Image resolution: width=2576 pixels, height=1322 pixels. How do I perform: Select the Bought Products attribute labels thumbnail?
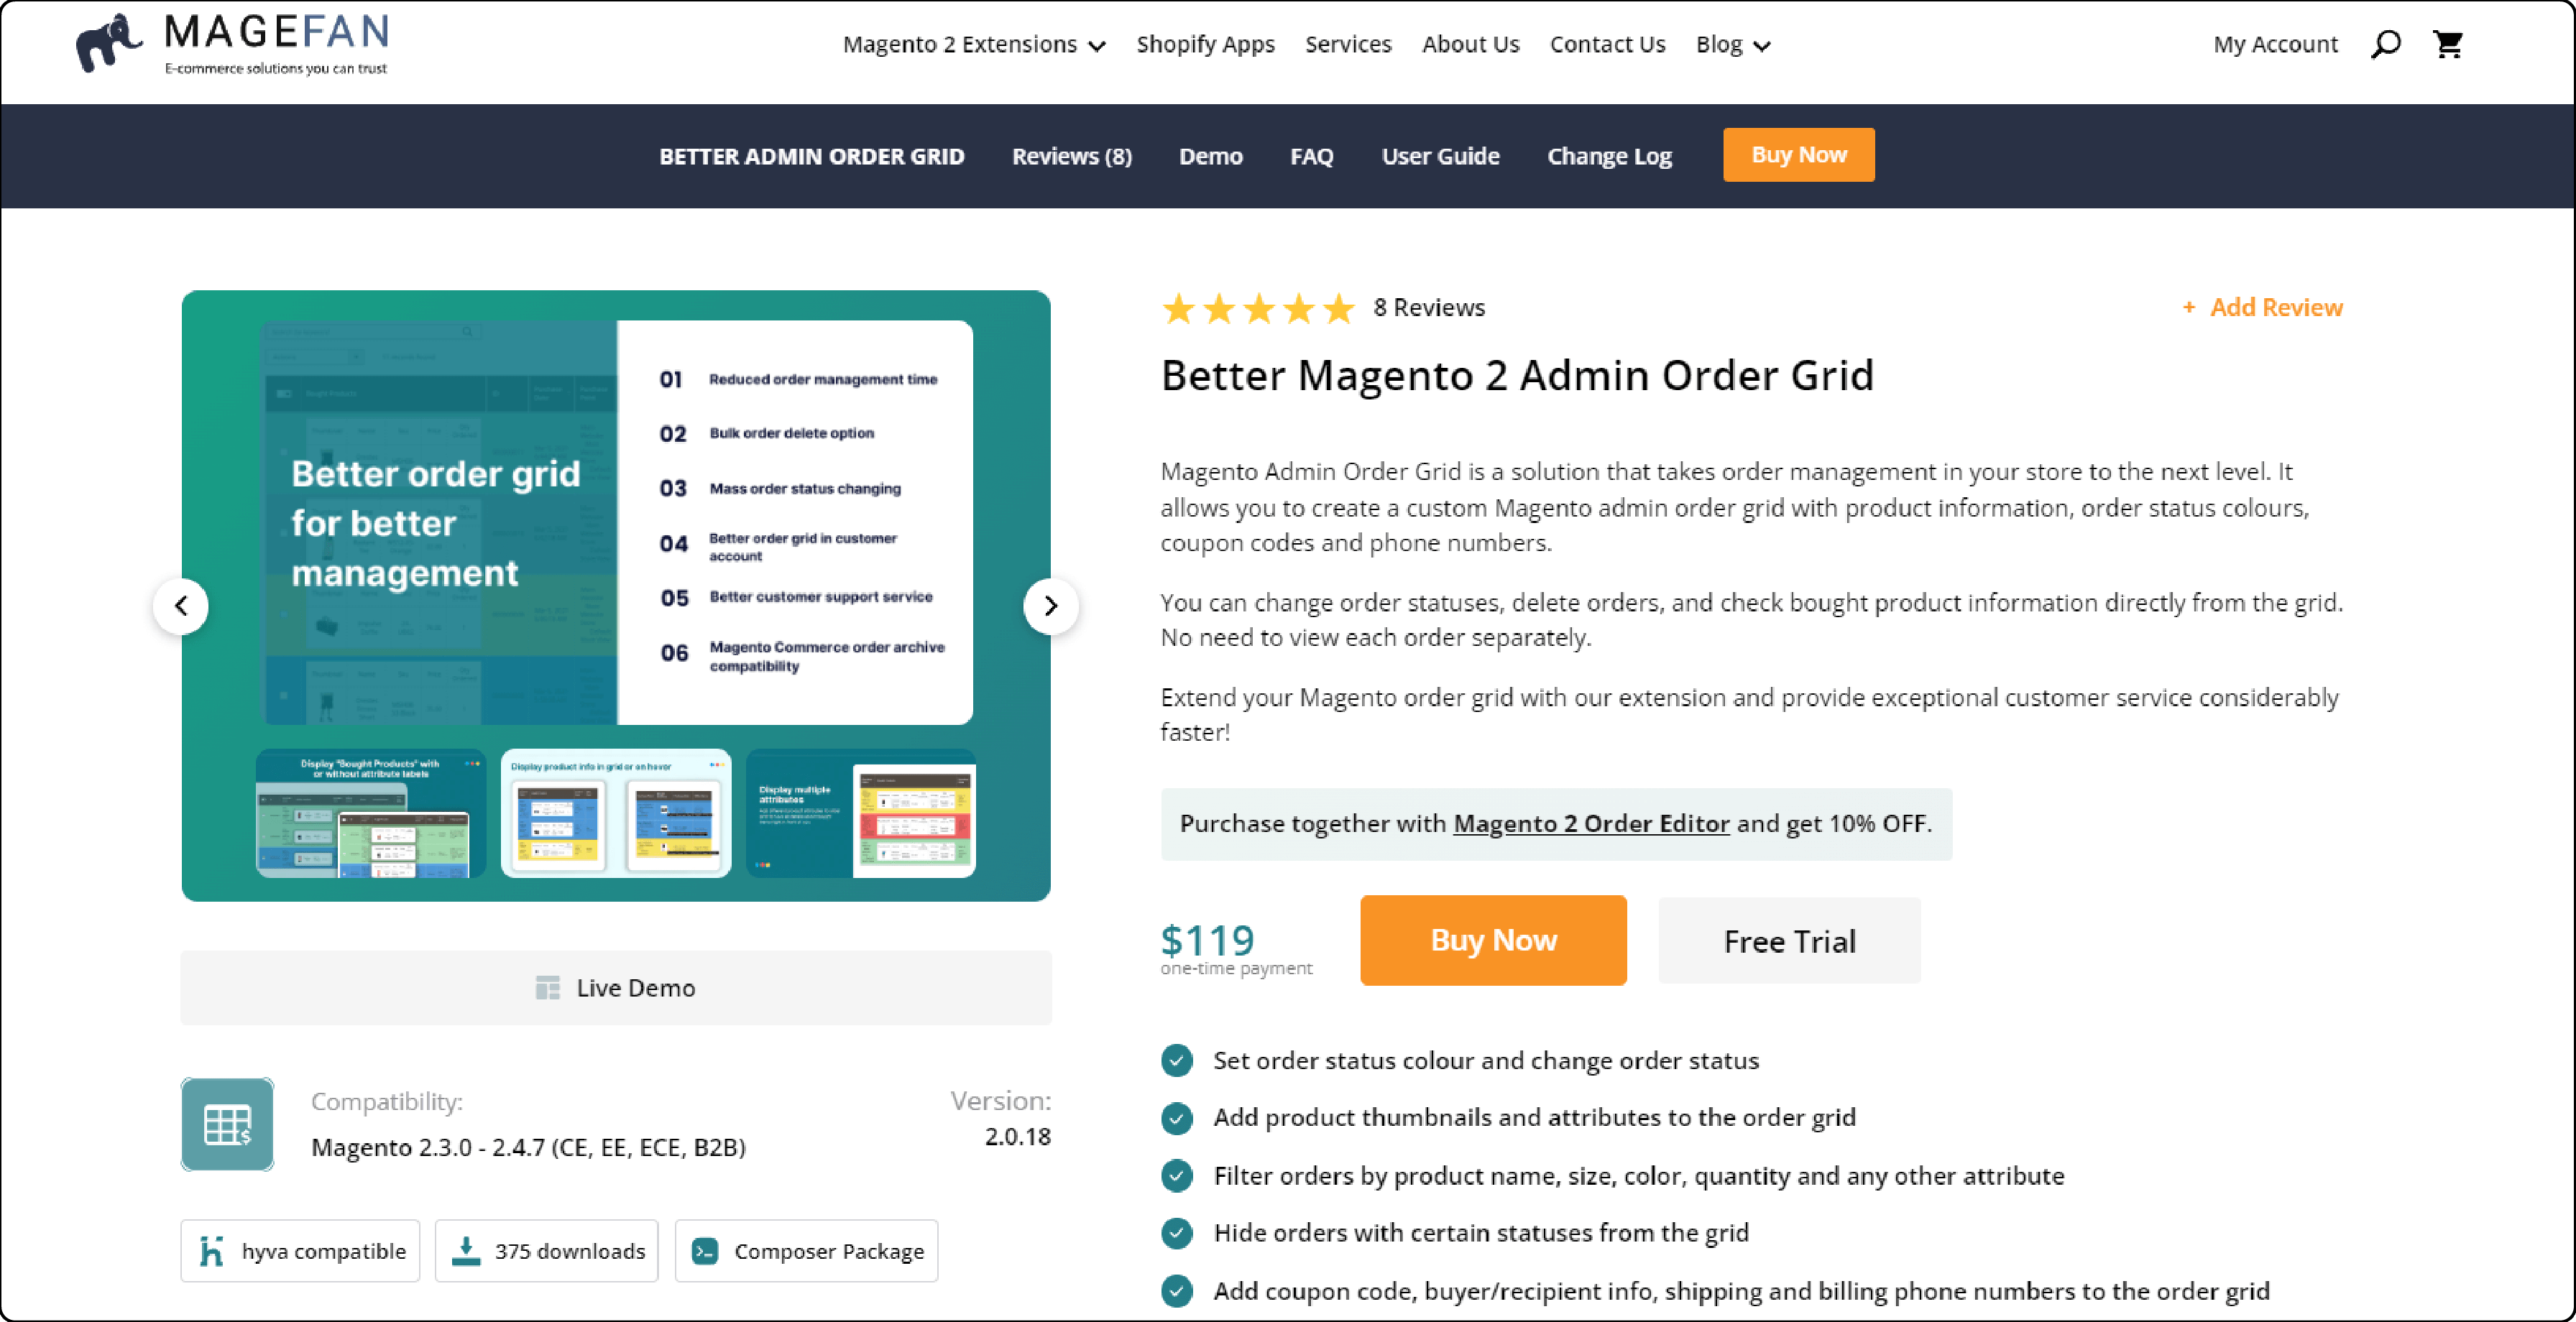coord(371,814)
